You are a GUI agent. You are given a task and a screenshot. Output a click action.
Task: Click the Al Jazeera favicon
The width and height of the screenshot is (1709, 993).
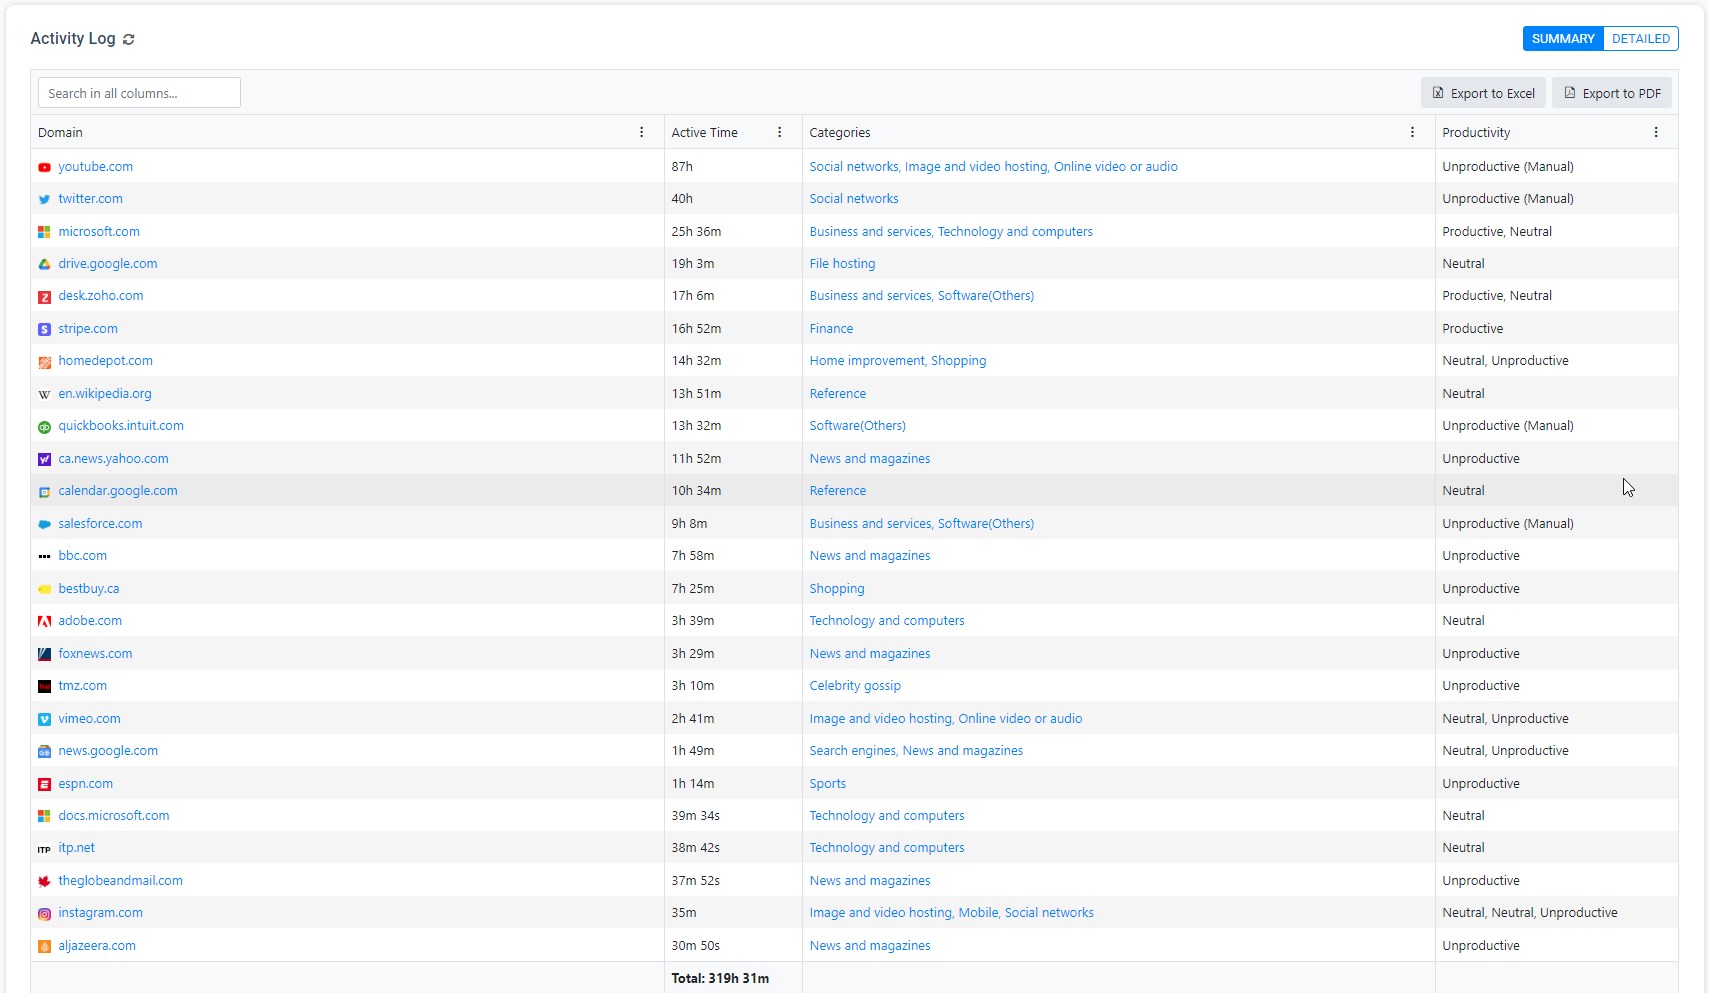point(44,946)
